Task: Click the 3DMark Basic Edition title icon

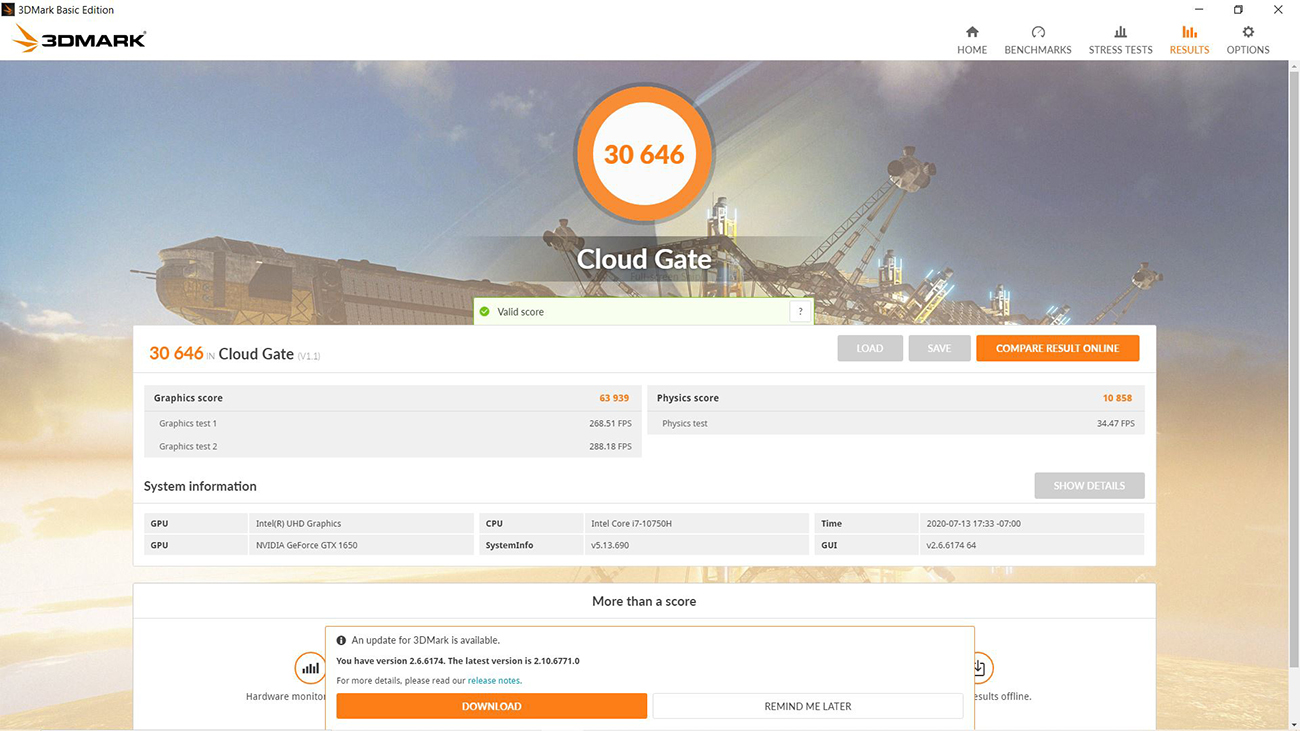Action: point(8,9)
